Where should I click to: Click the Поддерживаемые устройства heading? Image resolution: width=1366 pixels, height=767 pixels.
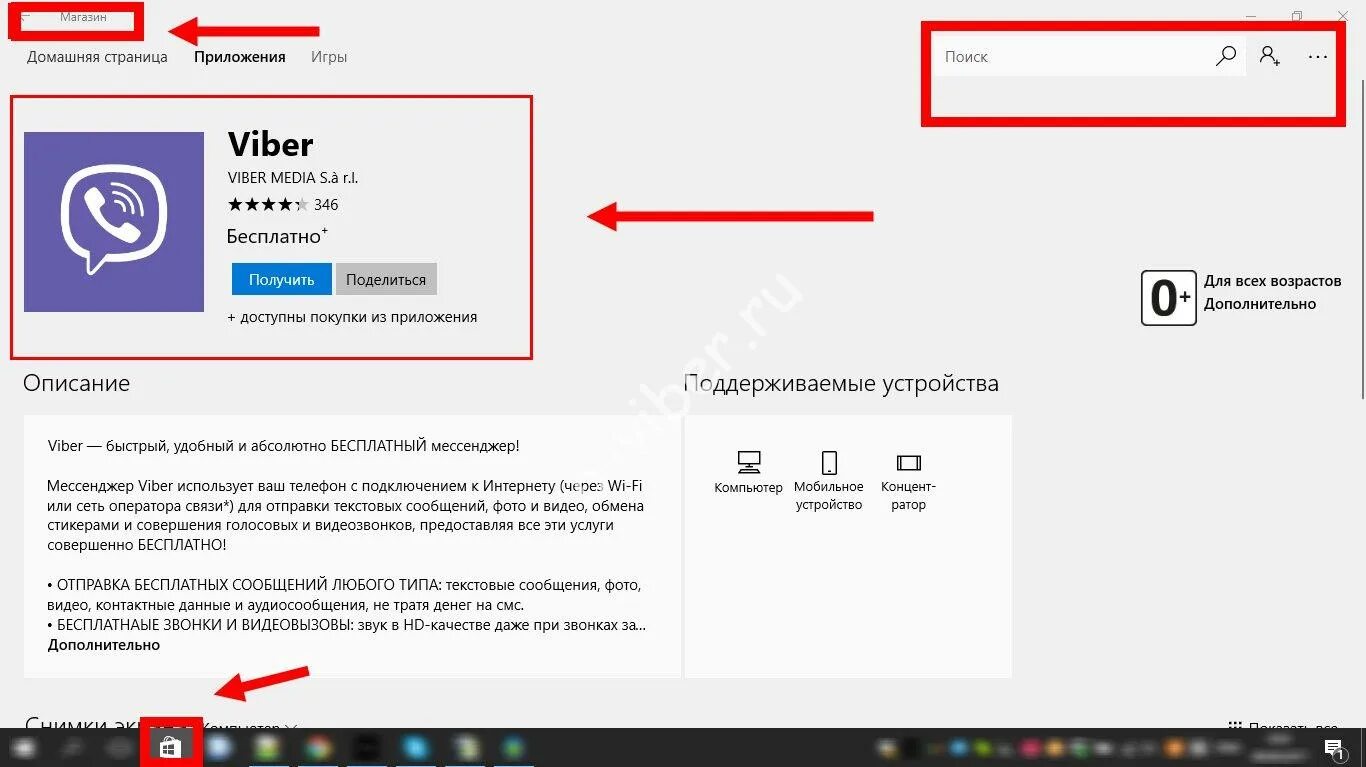pos(841,384)
